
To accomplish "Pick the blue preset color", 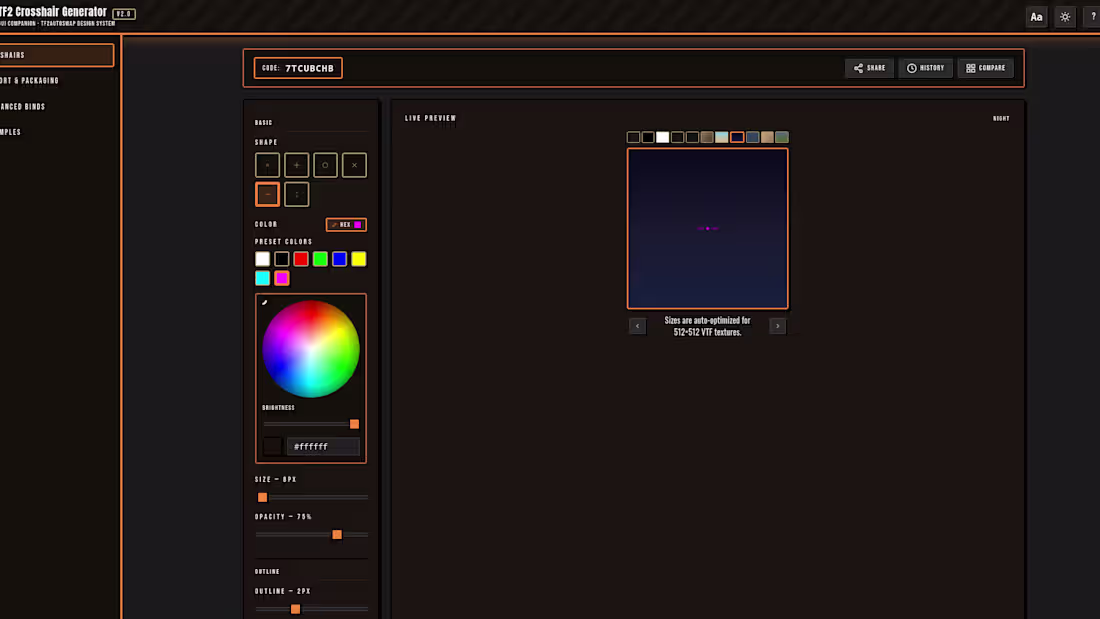I will click(340, 259).
